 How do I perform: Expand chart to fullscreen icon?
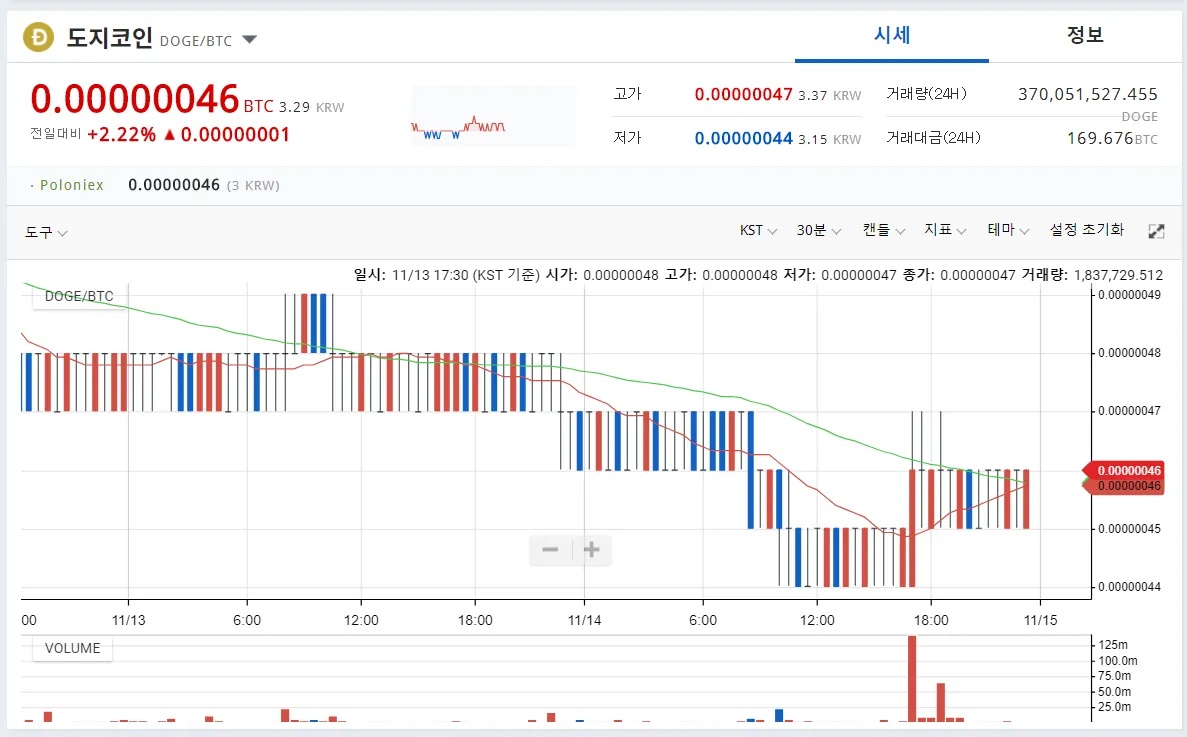click(x=1156, y=232)
